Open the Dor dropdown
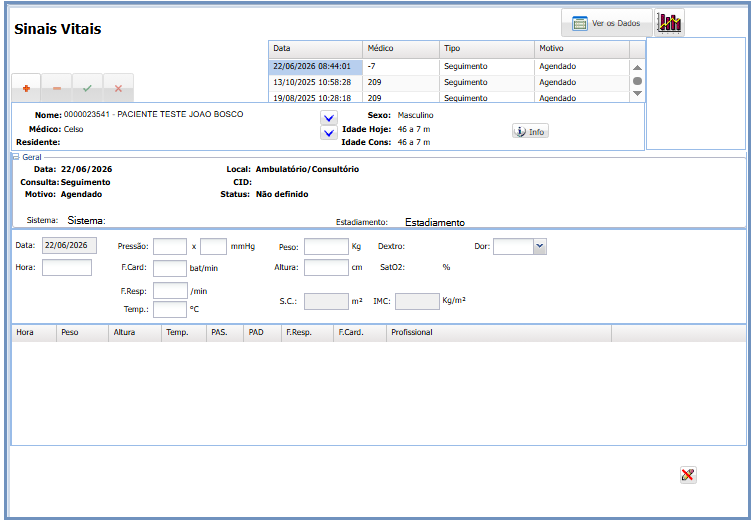The width and height of the screenshot is (756, 524). [x=540, y=246]
